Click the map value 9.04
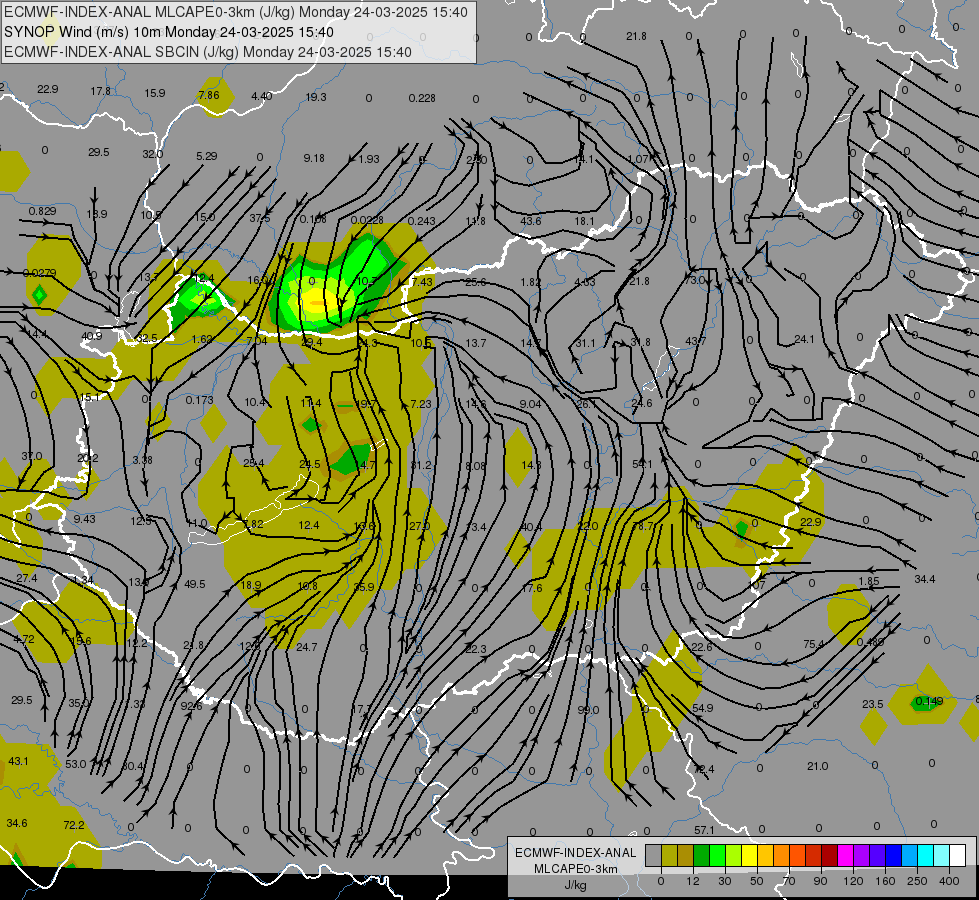979x900 pixels. (x=530, y=404)
